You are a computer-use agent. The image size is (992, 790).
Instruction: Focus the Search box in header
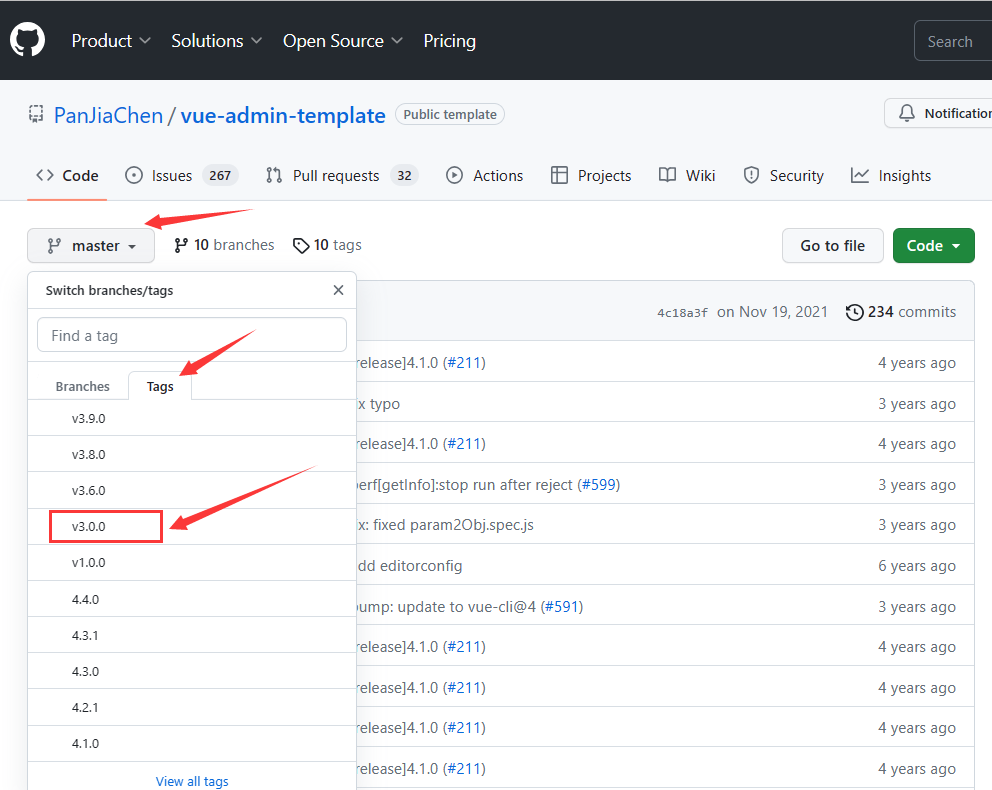[953, 41]
